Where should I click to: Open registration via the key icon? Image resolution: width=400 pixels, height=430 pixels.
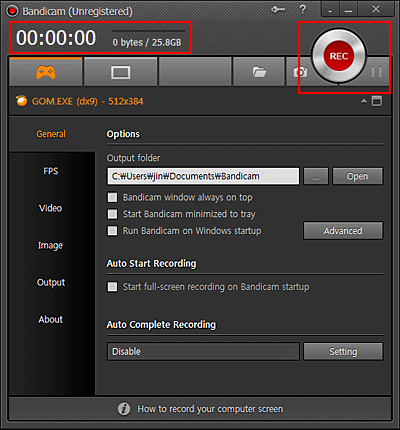tap(278, 9)
